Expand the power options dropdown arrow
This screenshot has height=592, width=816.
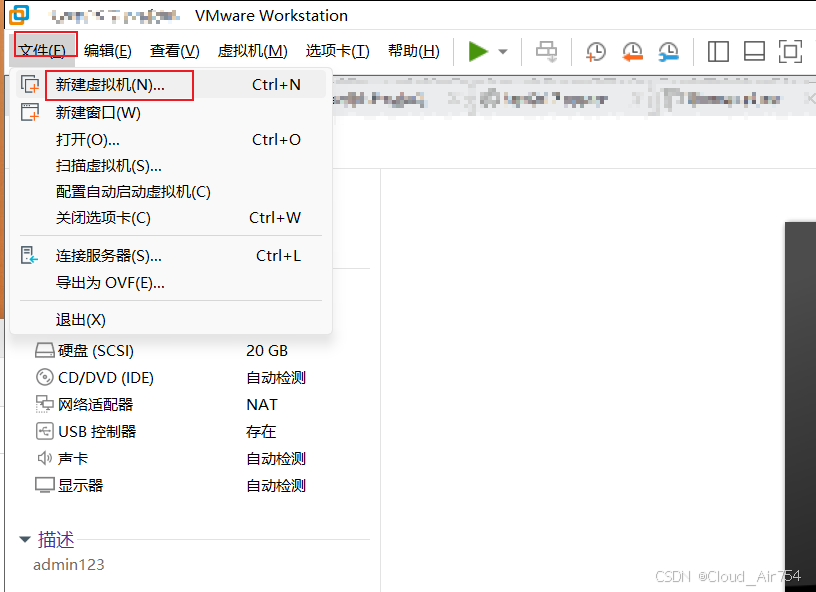point(503,52)
